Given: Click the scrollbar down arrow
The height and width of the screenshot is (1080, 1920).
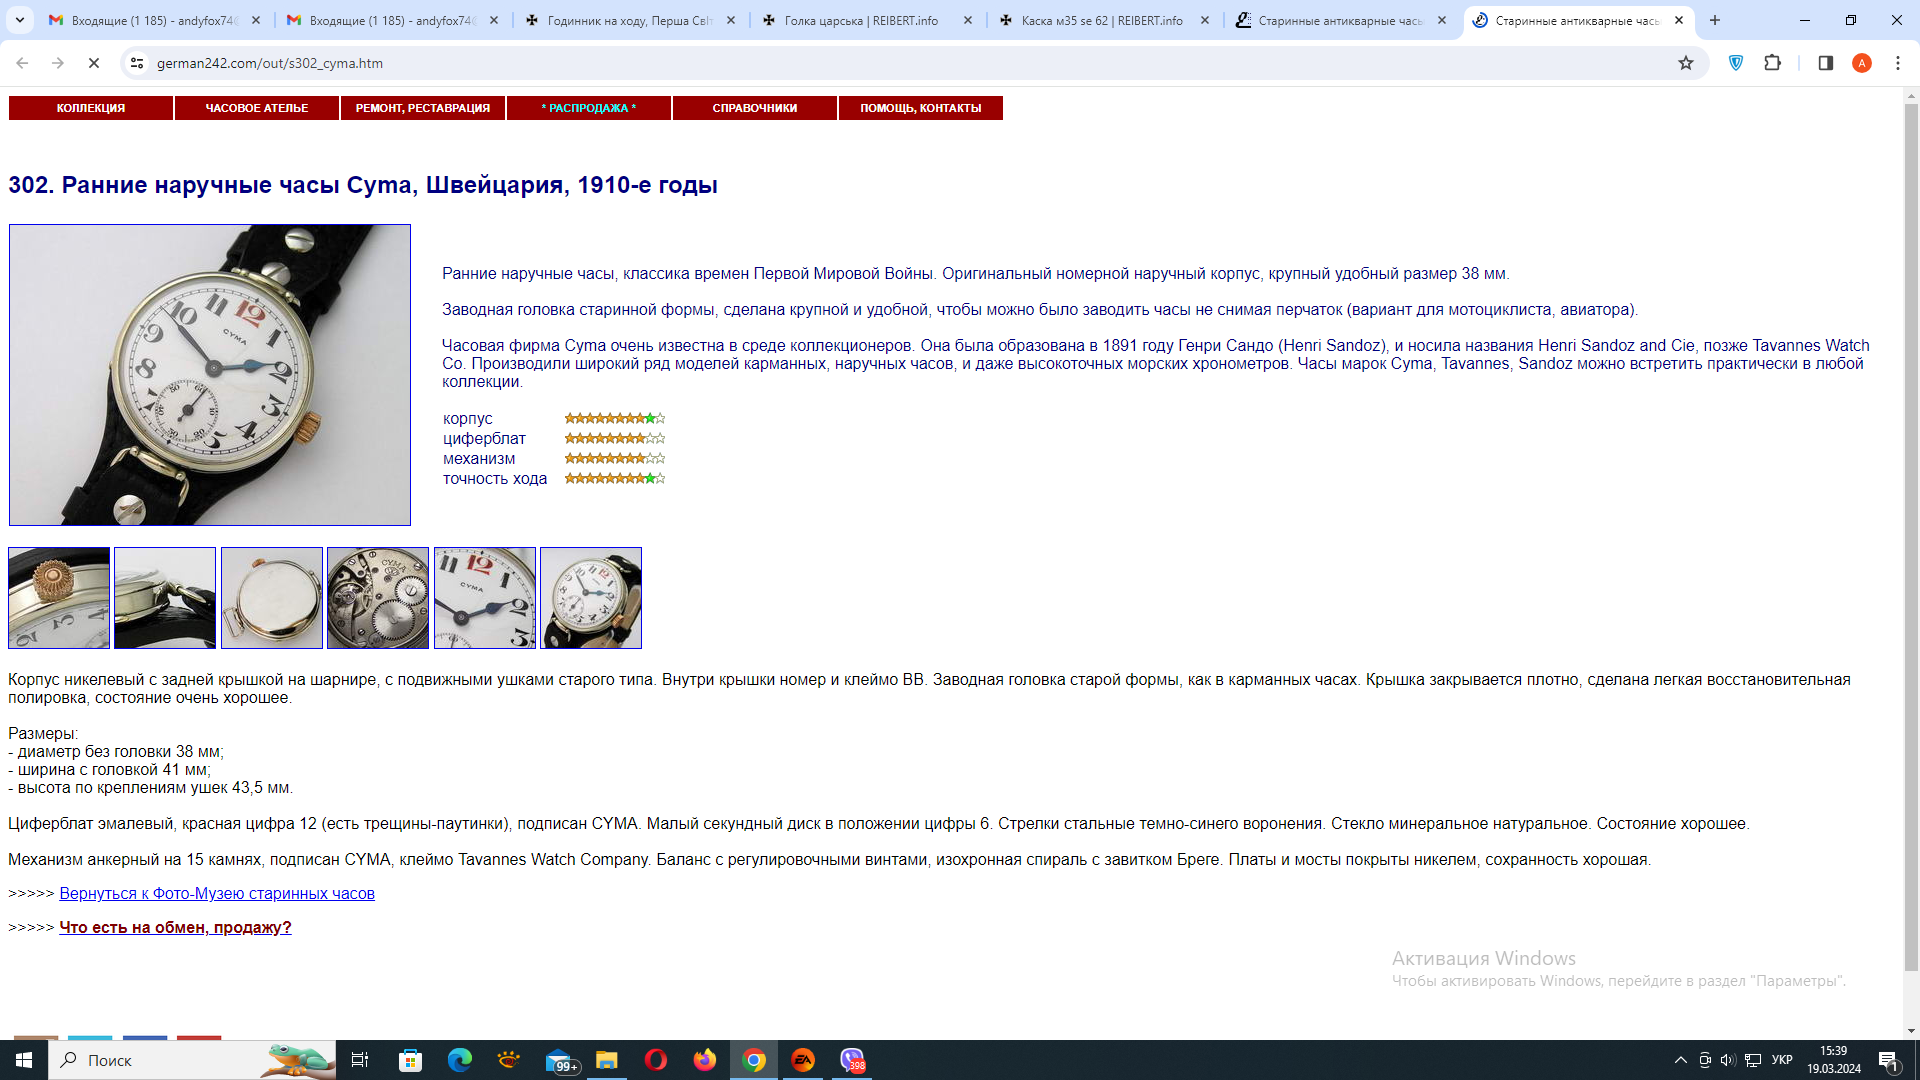Looking at the screenshot, I should [1911, 1031].
